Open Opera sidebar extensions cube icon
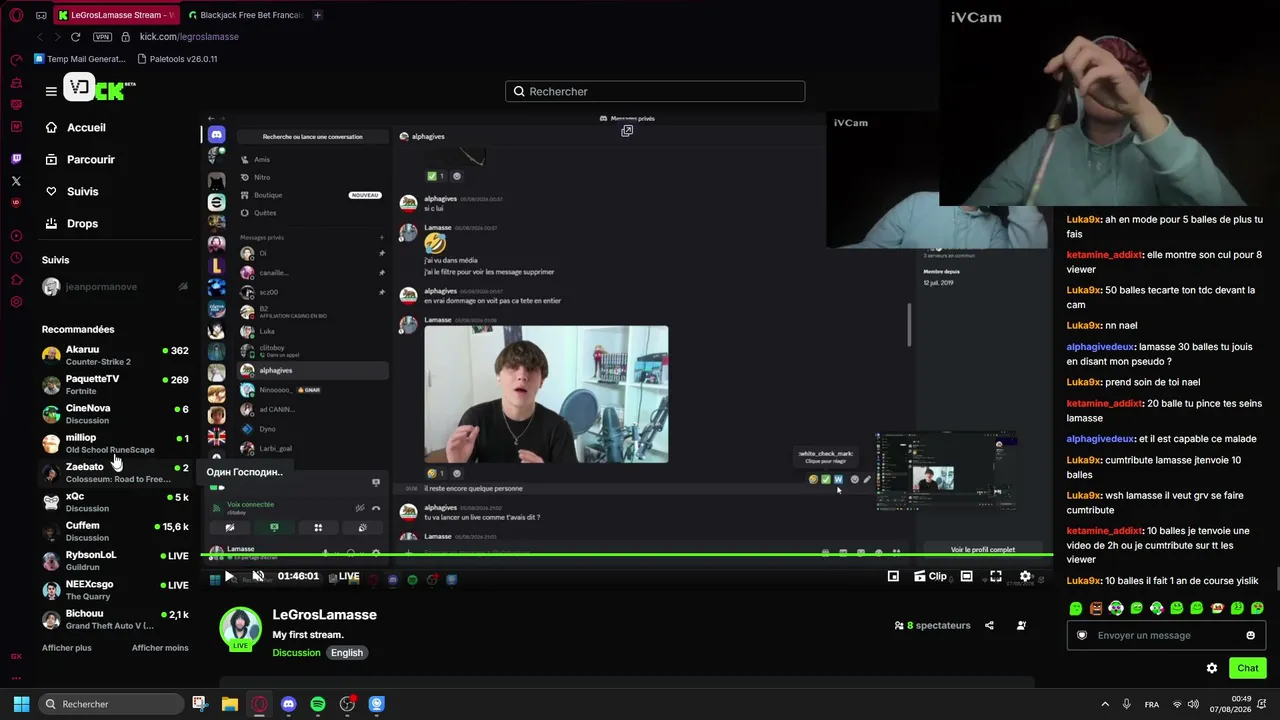 pos(16,280)
